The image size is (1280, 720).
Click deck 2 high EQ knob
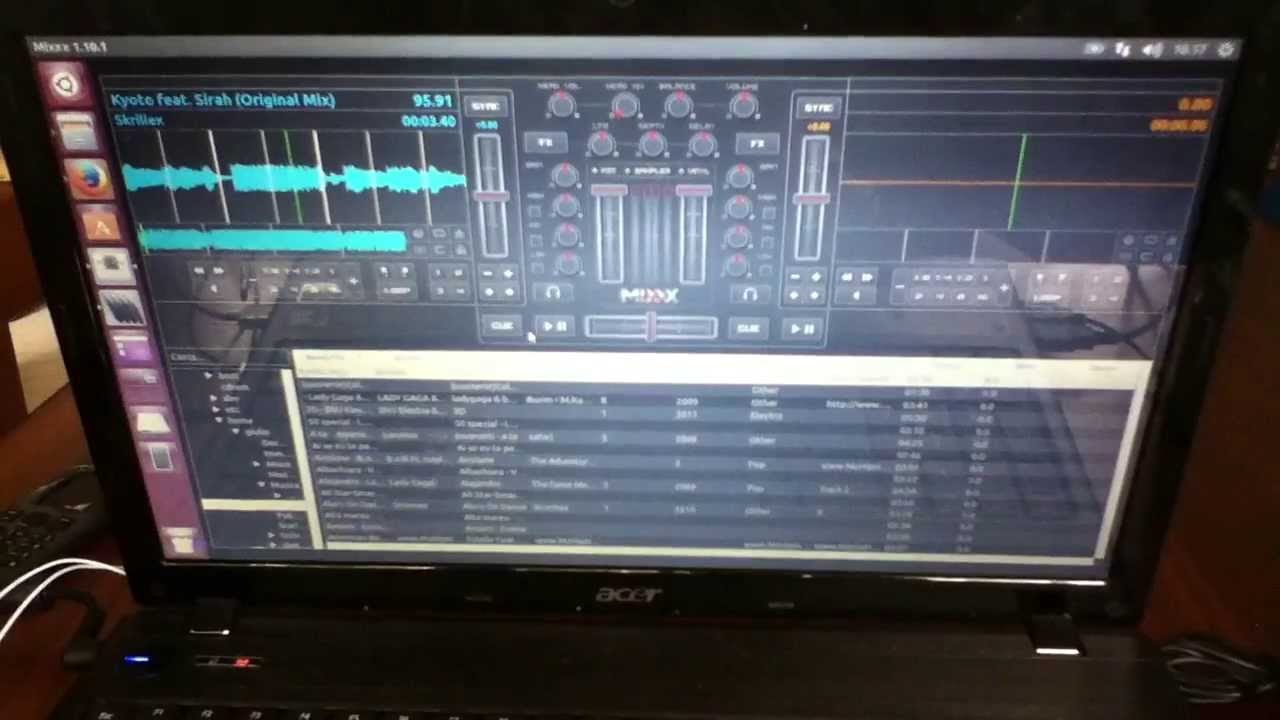(739, 208)
